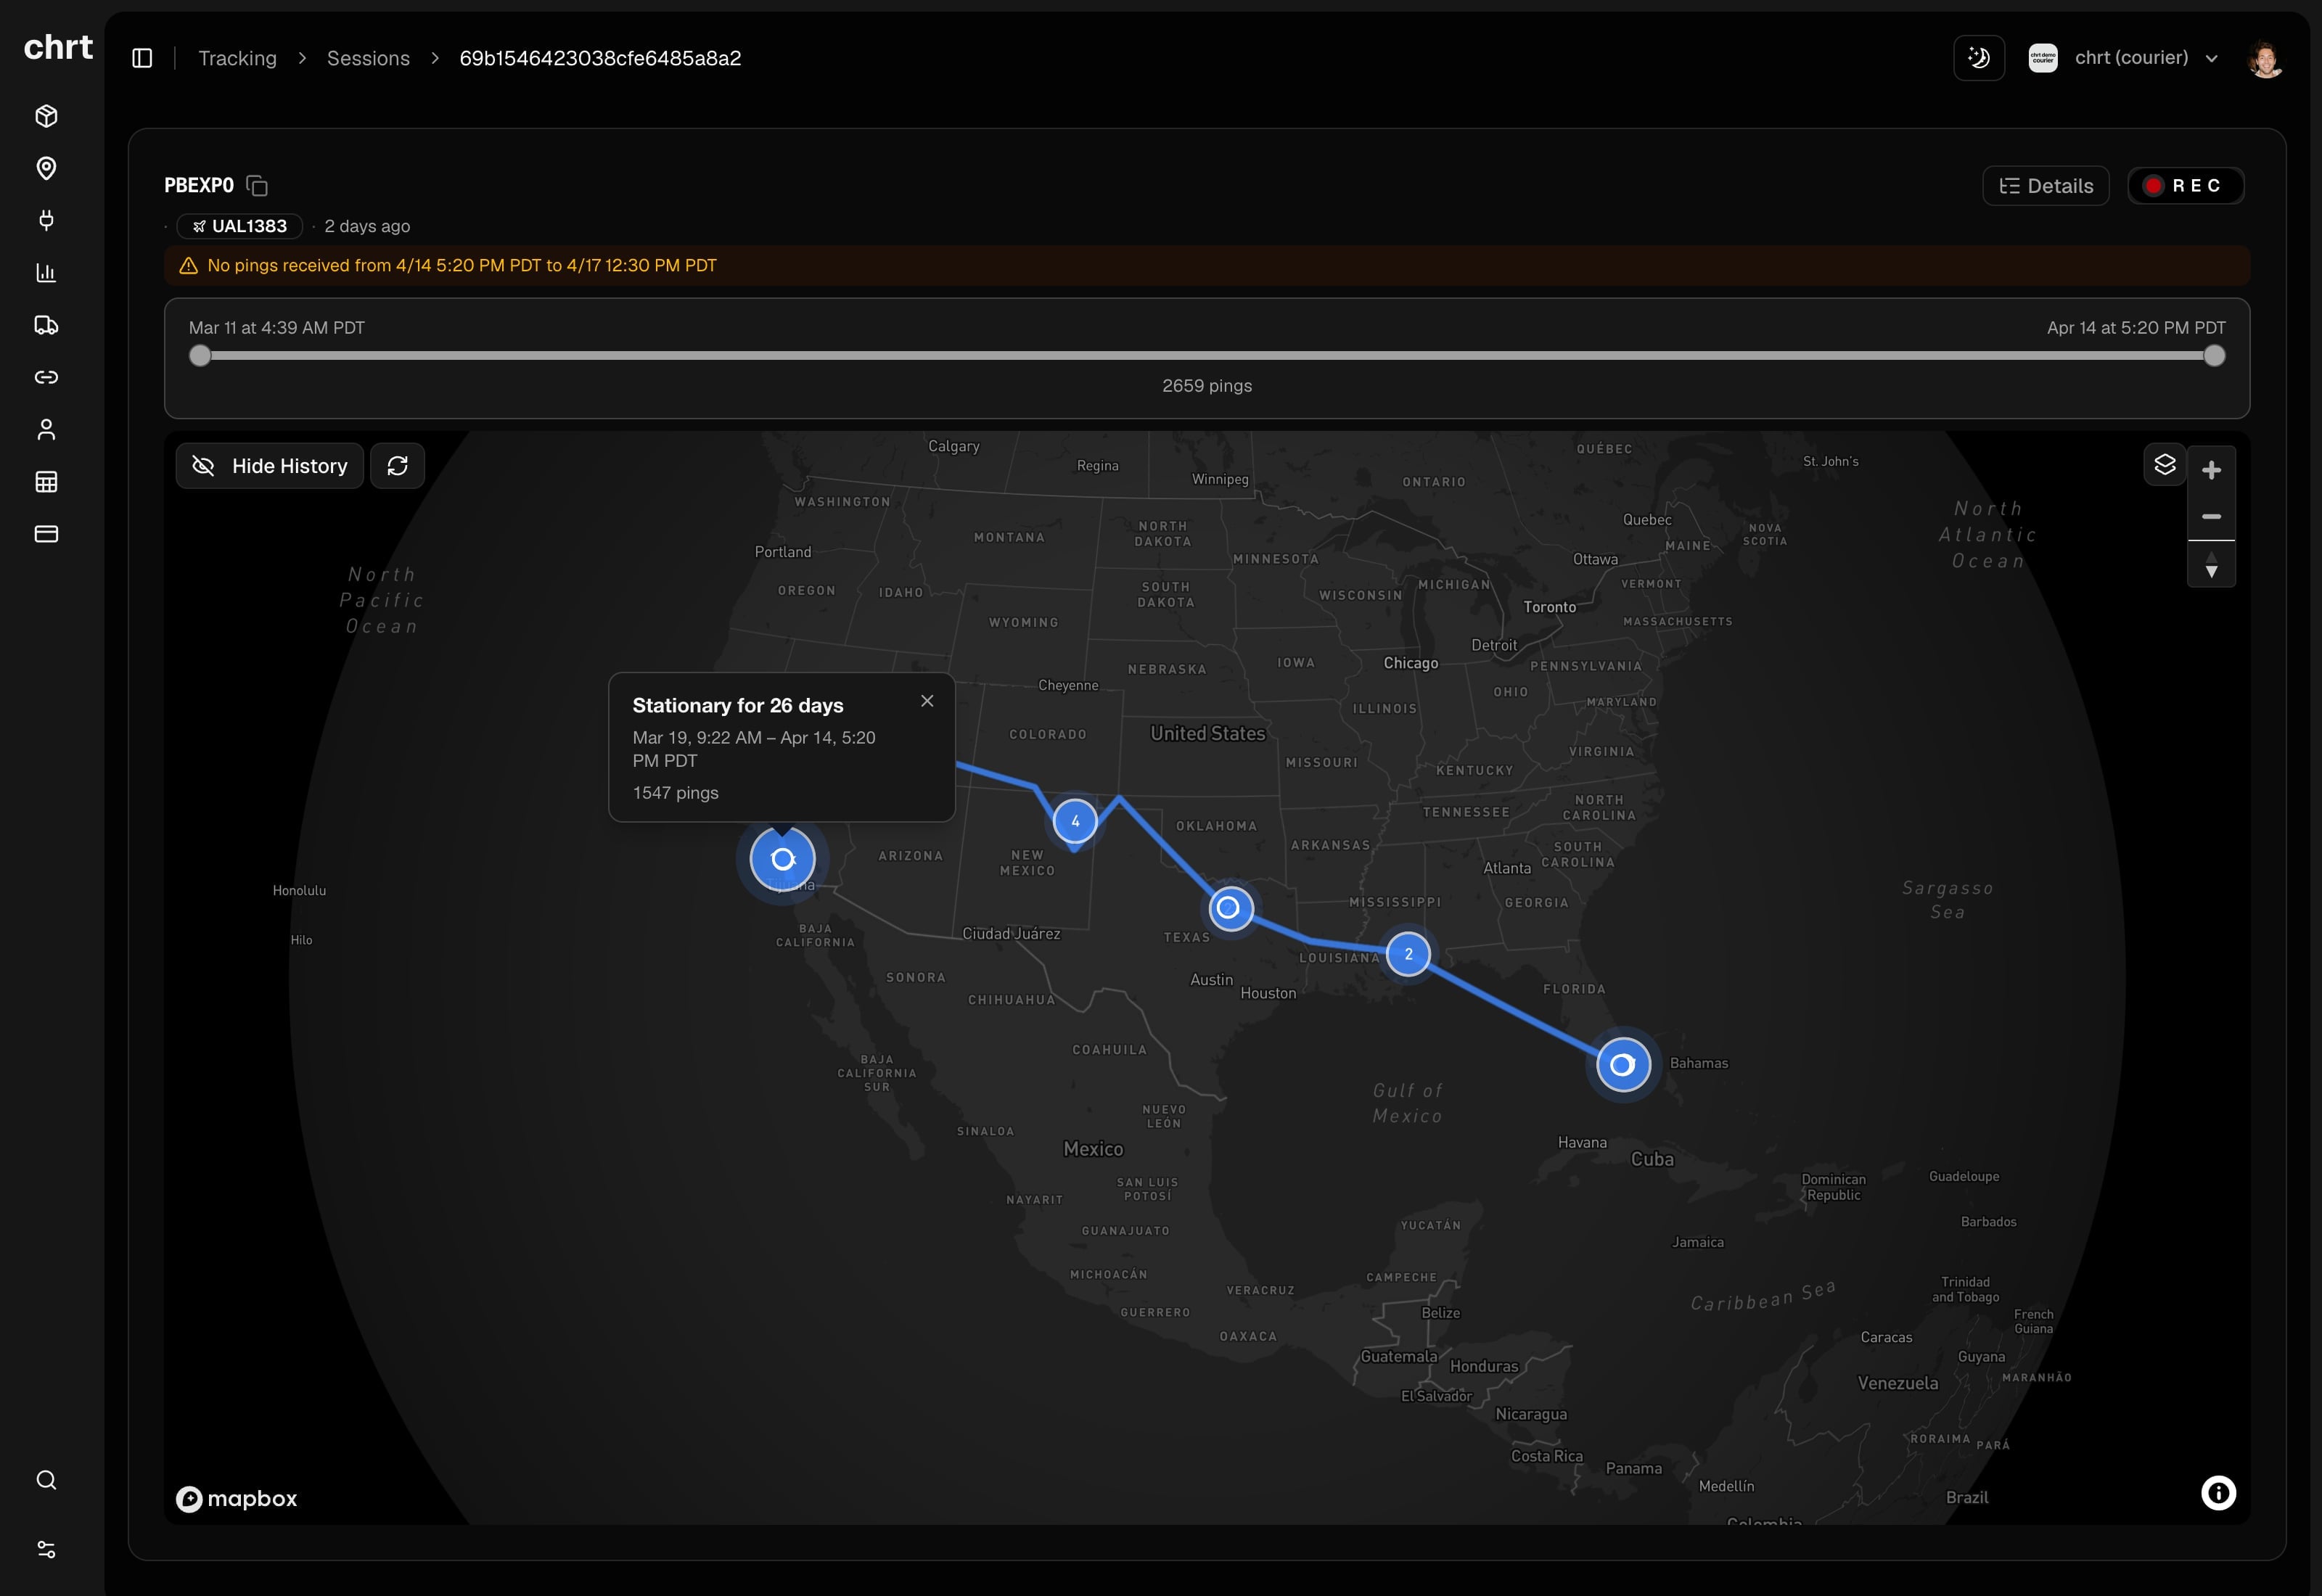Screen dimensions: 2322x1596
Task: Click the session ID breadcrumb
Action: click(x=600, y=58)
